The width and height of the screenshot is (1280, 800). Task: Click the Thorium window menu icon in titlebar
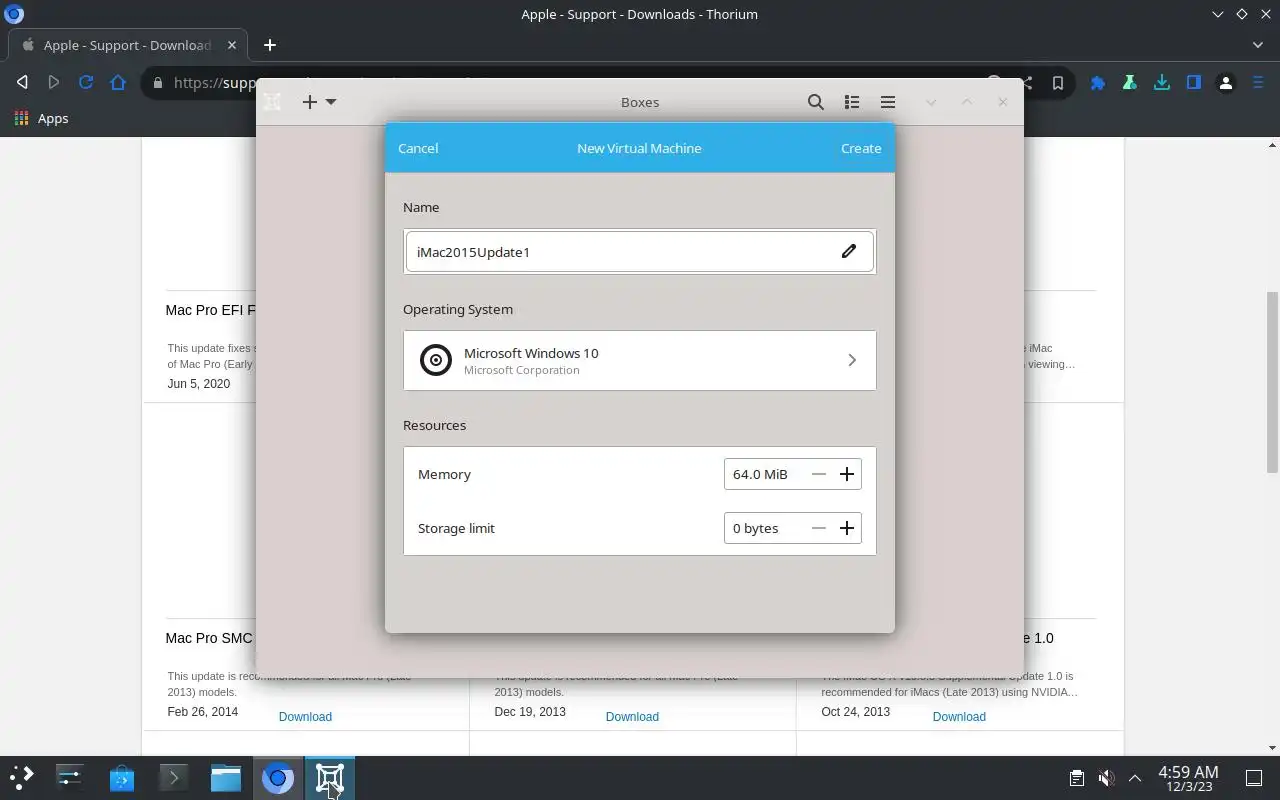(x=14, y=14)
